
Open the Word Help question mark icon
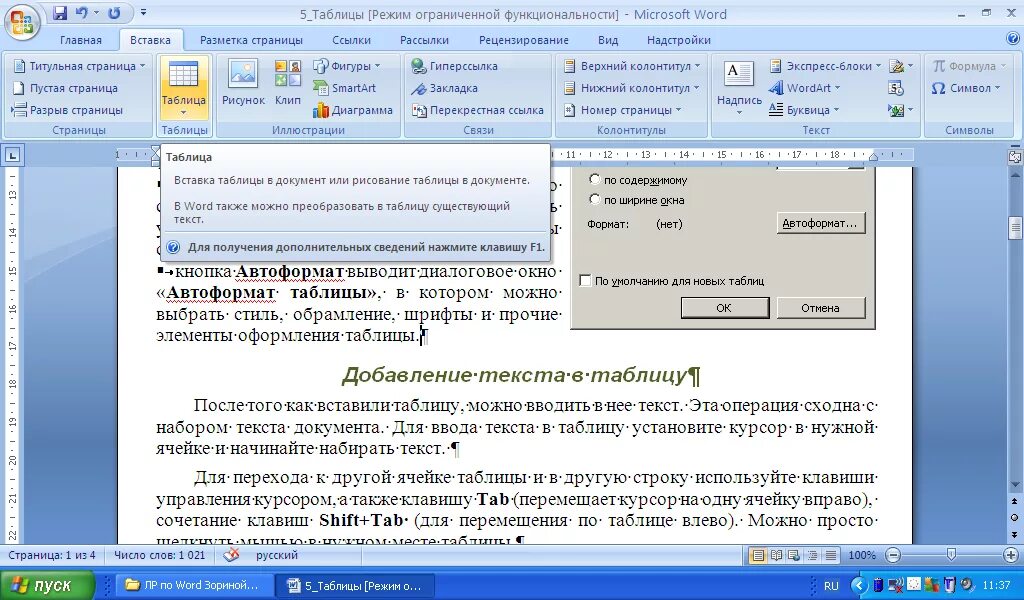click(1013, 39)
